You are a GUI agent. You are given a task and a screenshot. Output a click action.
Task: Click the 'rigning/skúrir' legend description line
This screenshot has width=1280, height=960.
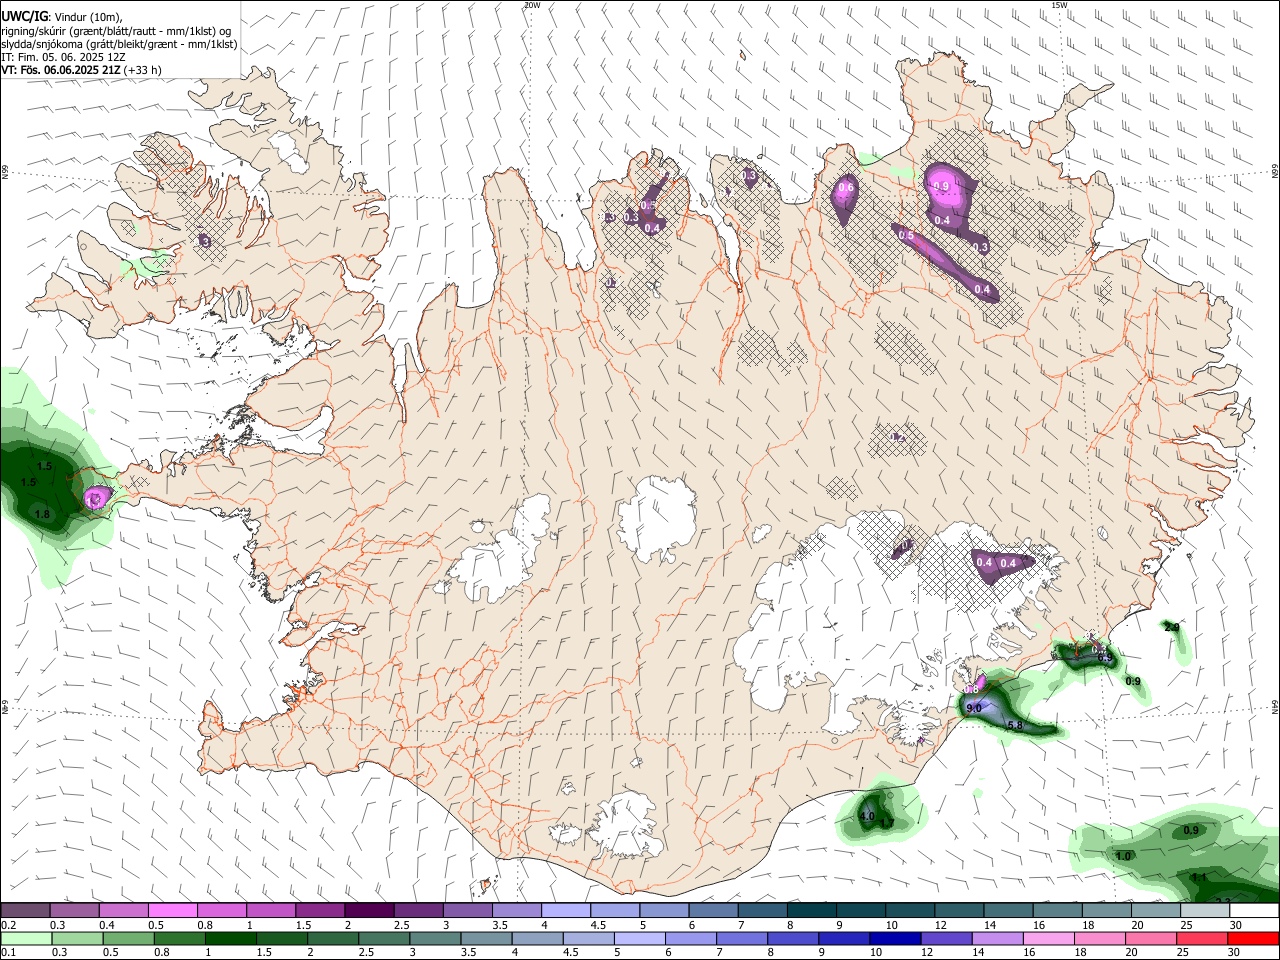point(116,30)
